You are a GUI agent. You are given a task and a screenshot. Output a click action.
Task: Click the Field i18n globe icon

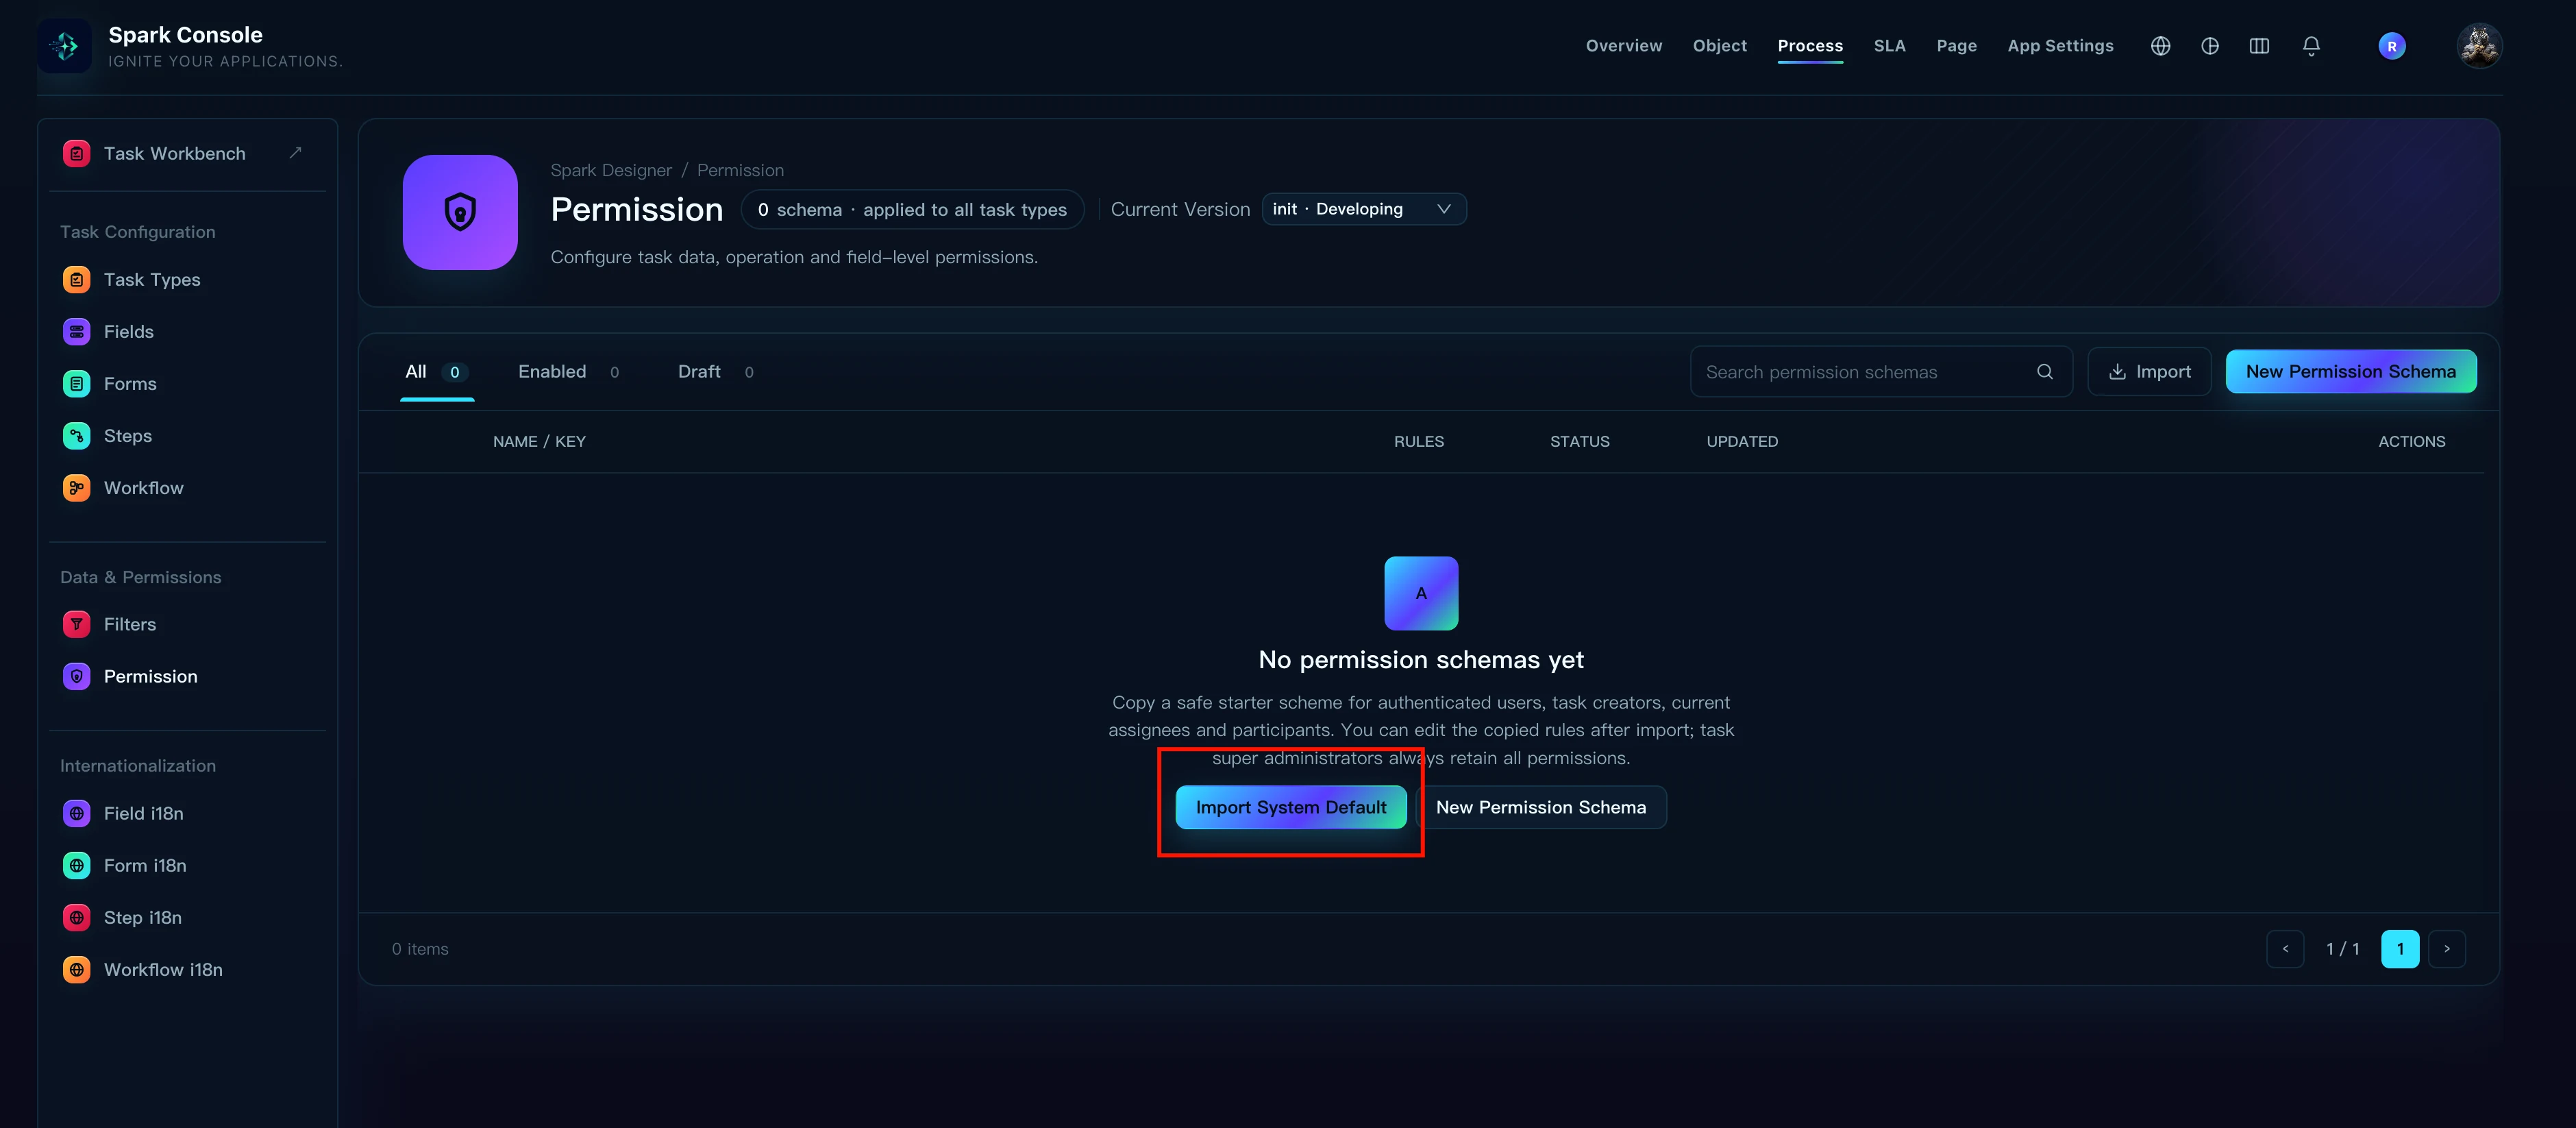(x=76, y=813)
